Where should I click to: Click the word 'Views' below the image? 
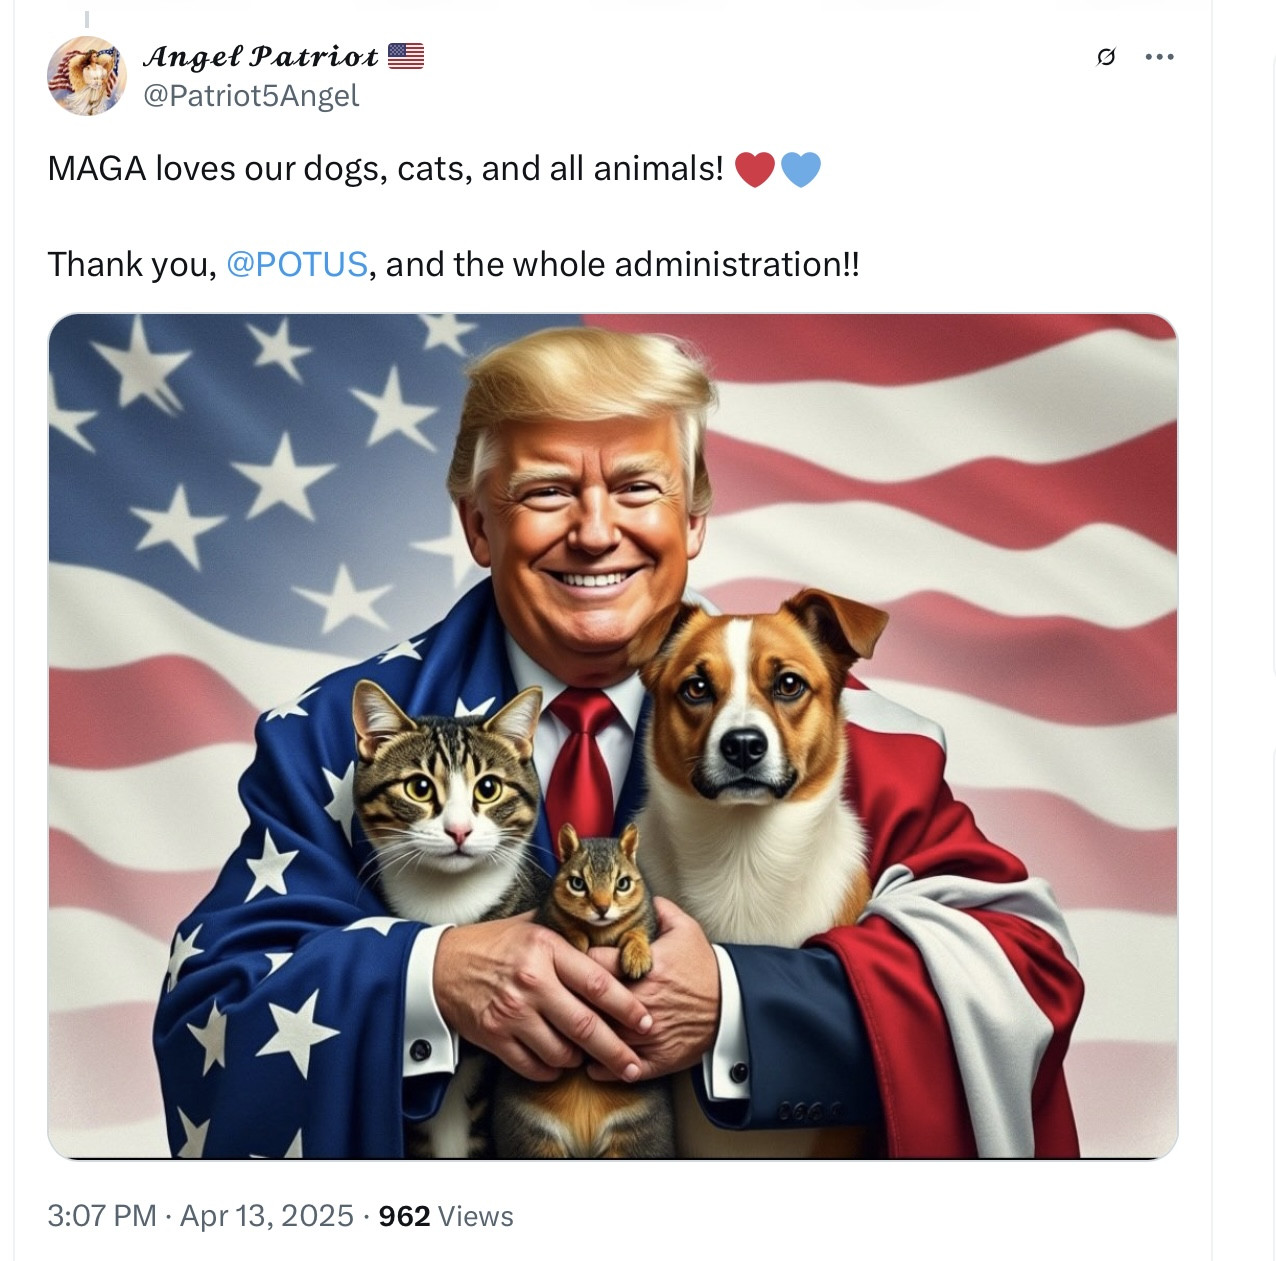(476, 1216)
